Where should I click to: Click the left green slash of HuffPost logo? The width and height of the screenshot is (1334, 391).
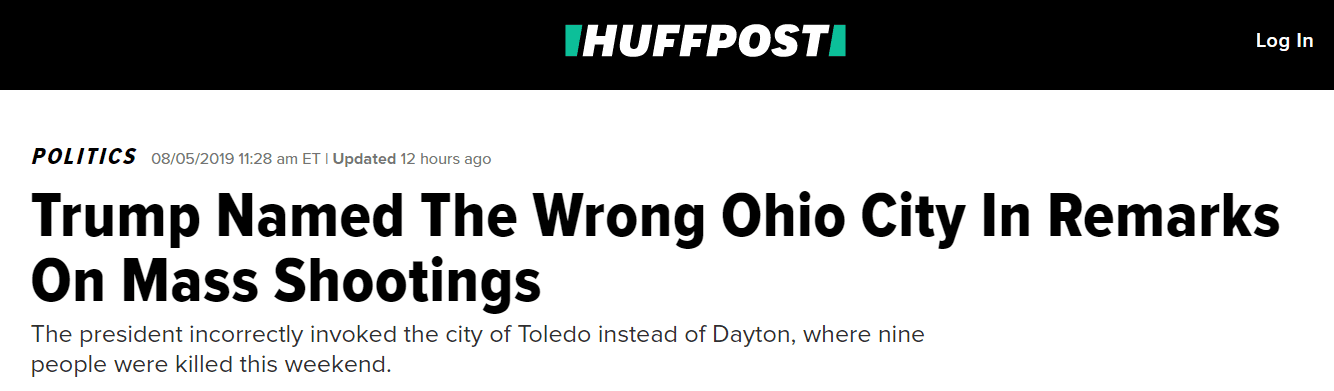click(x=572, y=41)
